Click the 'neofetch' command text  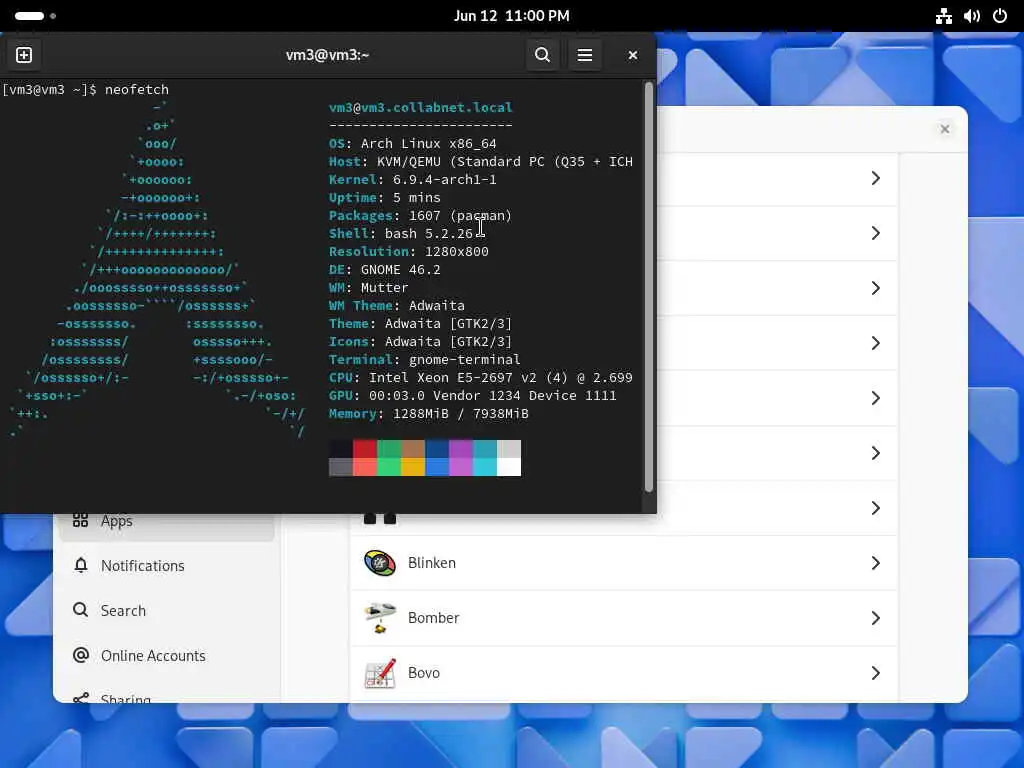136,89
